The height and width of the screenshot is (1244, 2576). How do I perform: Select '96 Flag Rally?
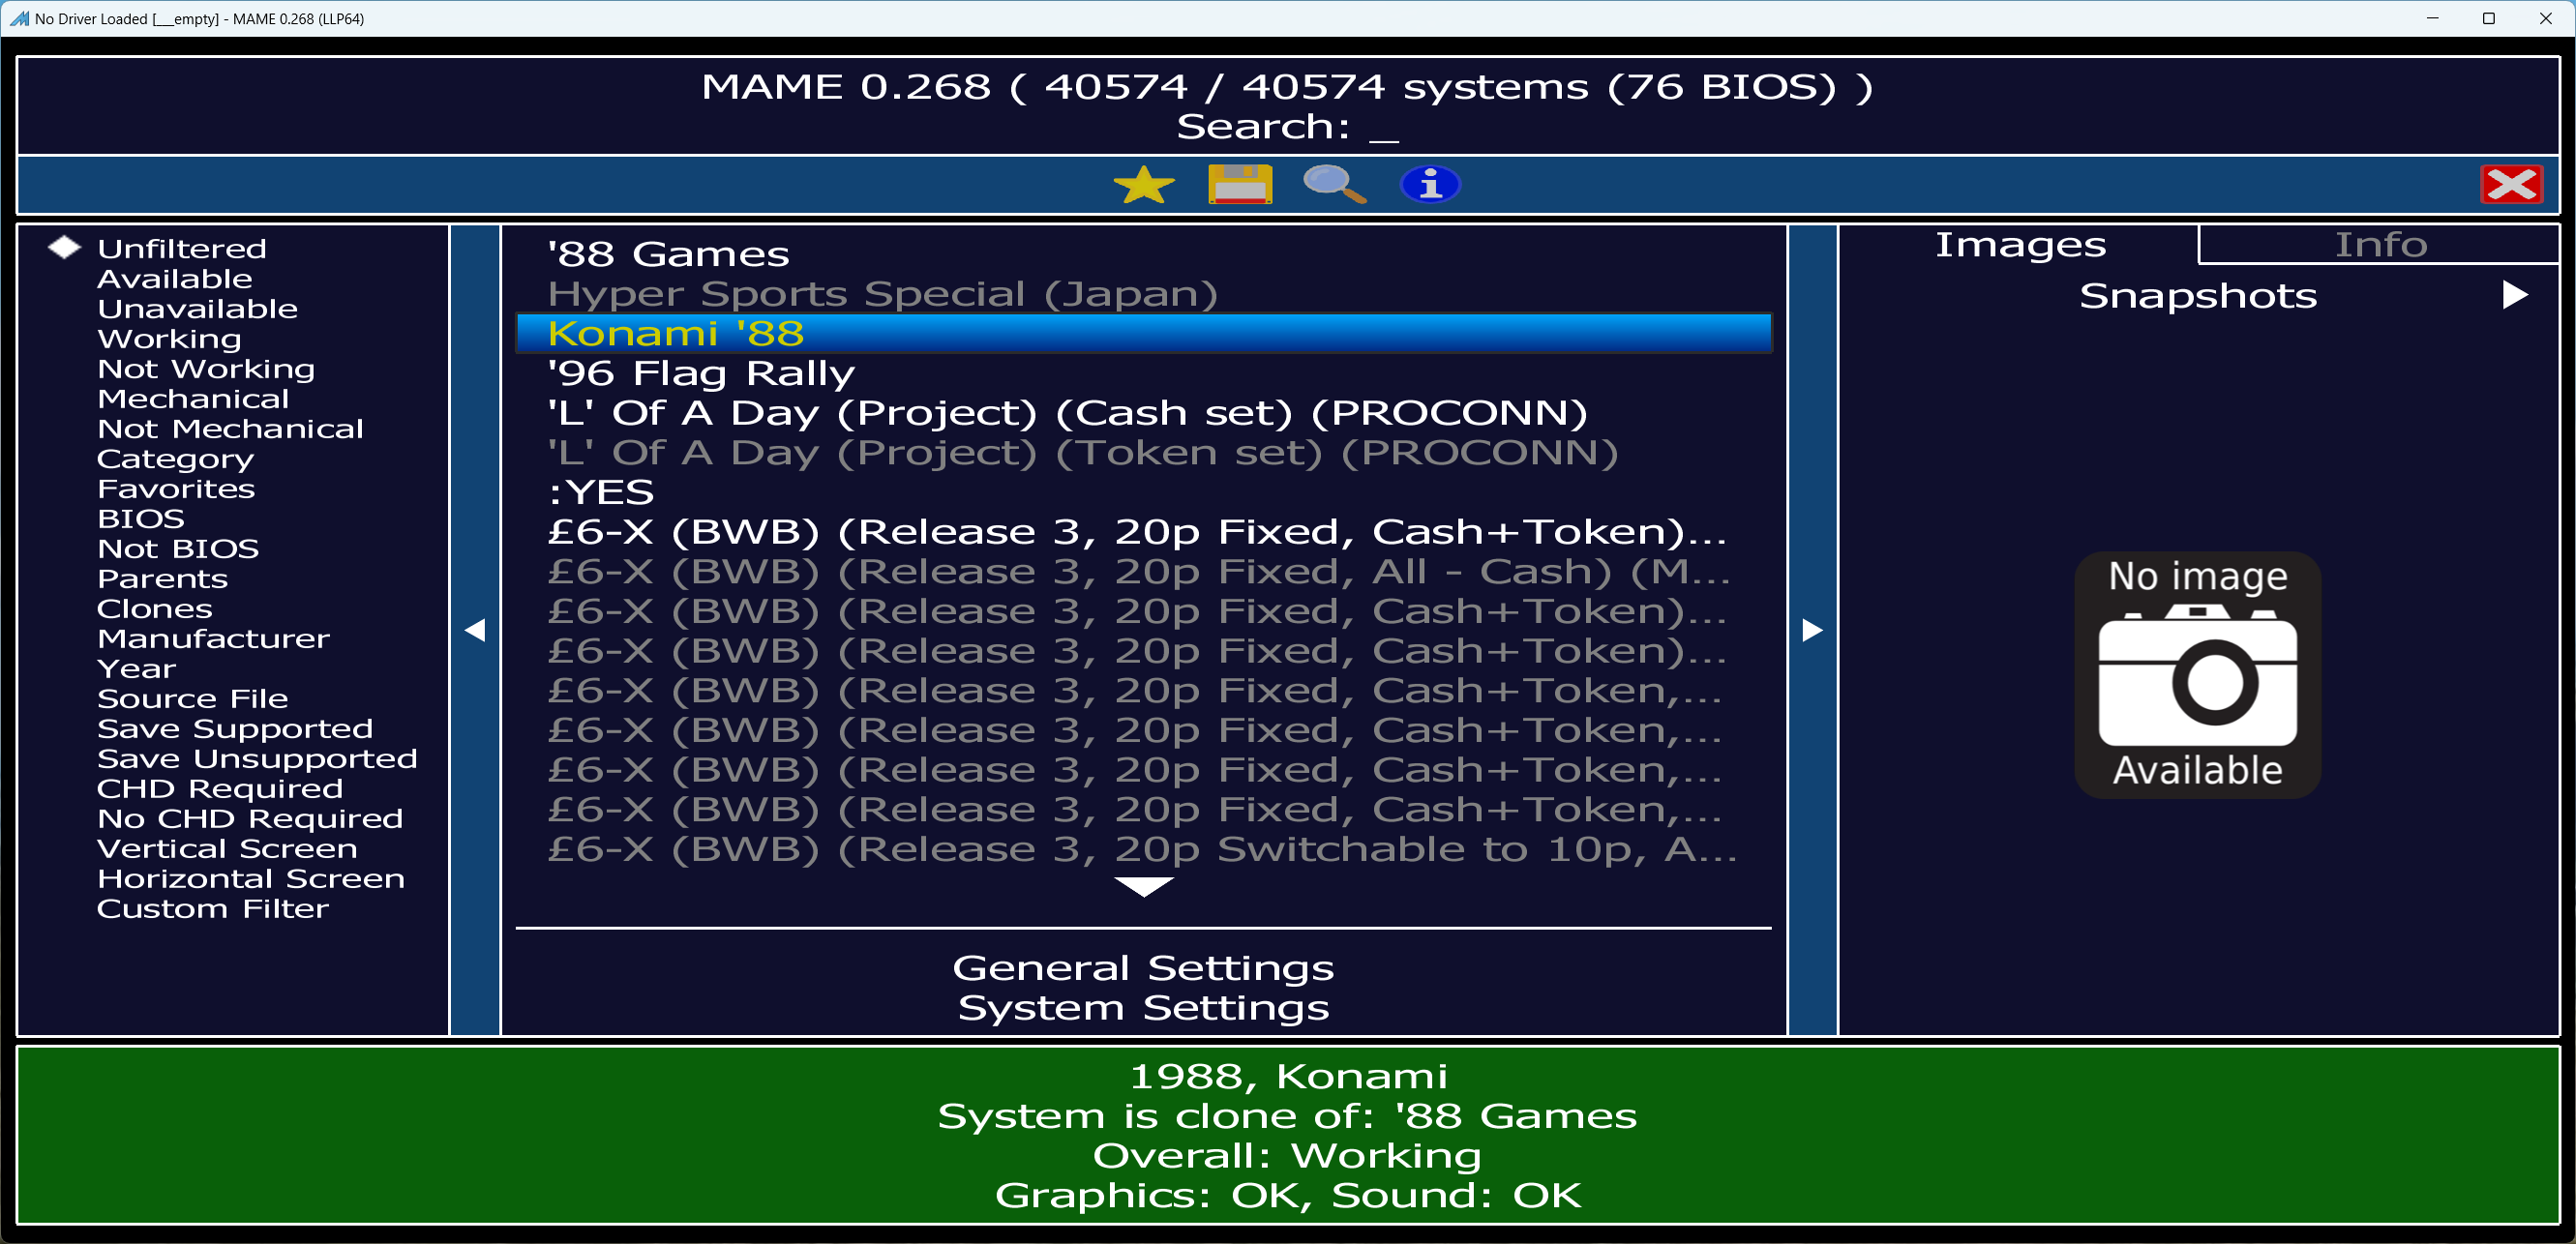tap(1143, 373)
